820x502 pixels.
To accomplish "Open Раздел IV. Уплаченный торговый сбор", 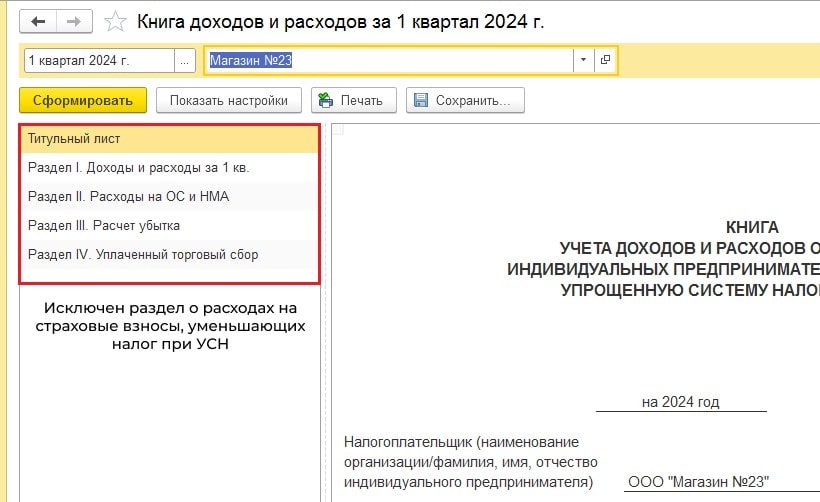I will pos(168,255).
